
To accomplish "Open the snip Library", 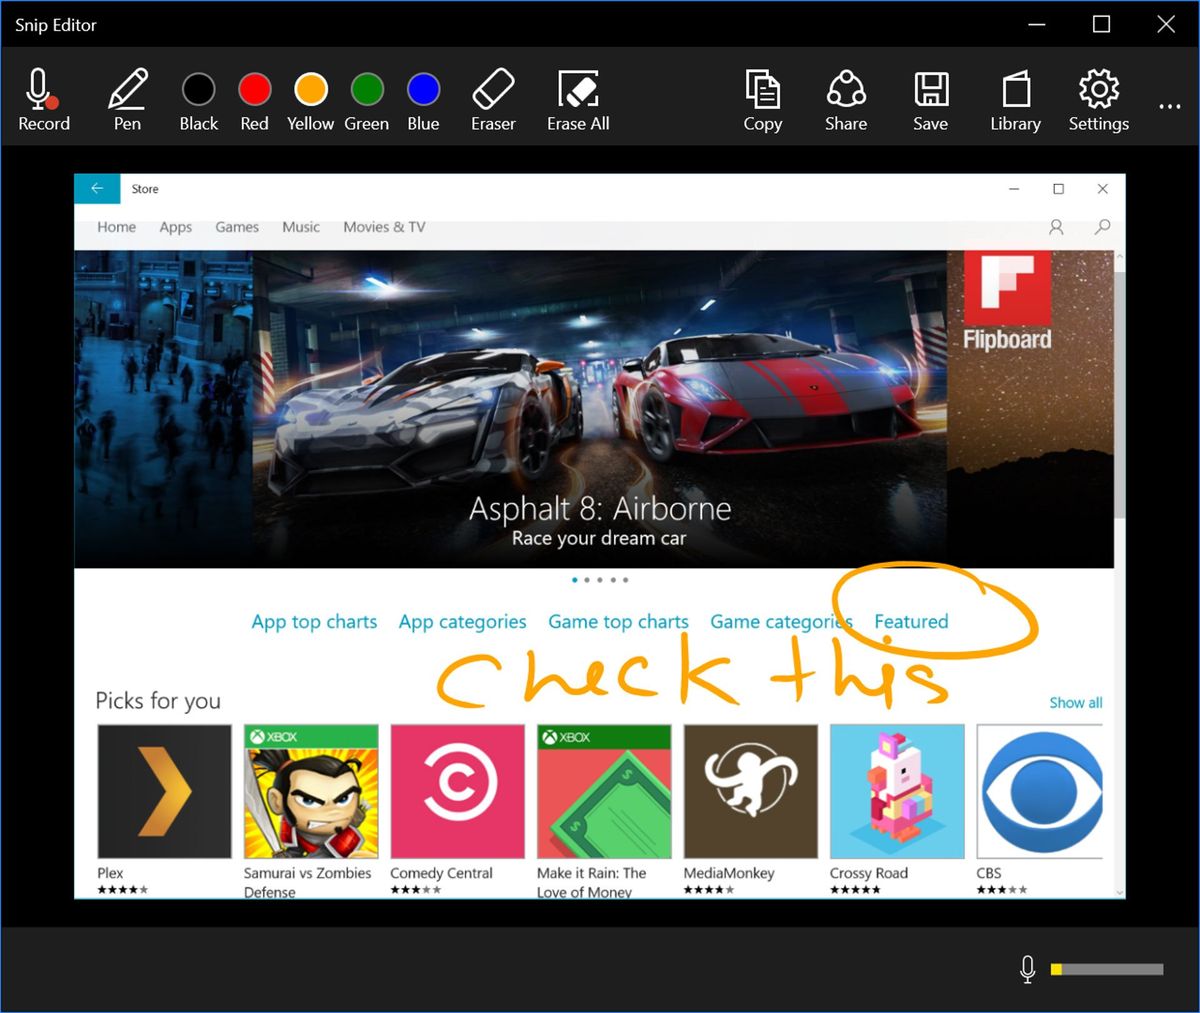I will [x=1014, y=97].
